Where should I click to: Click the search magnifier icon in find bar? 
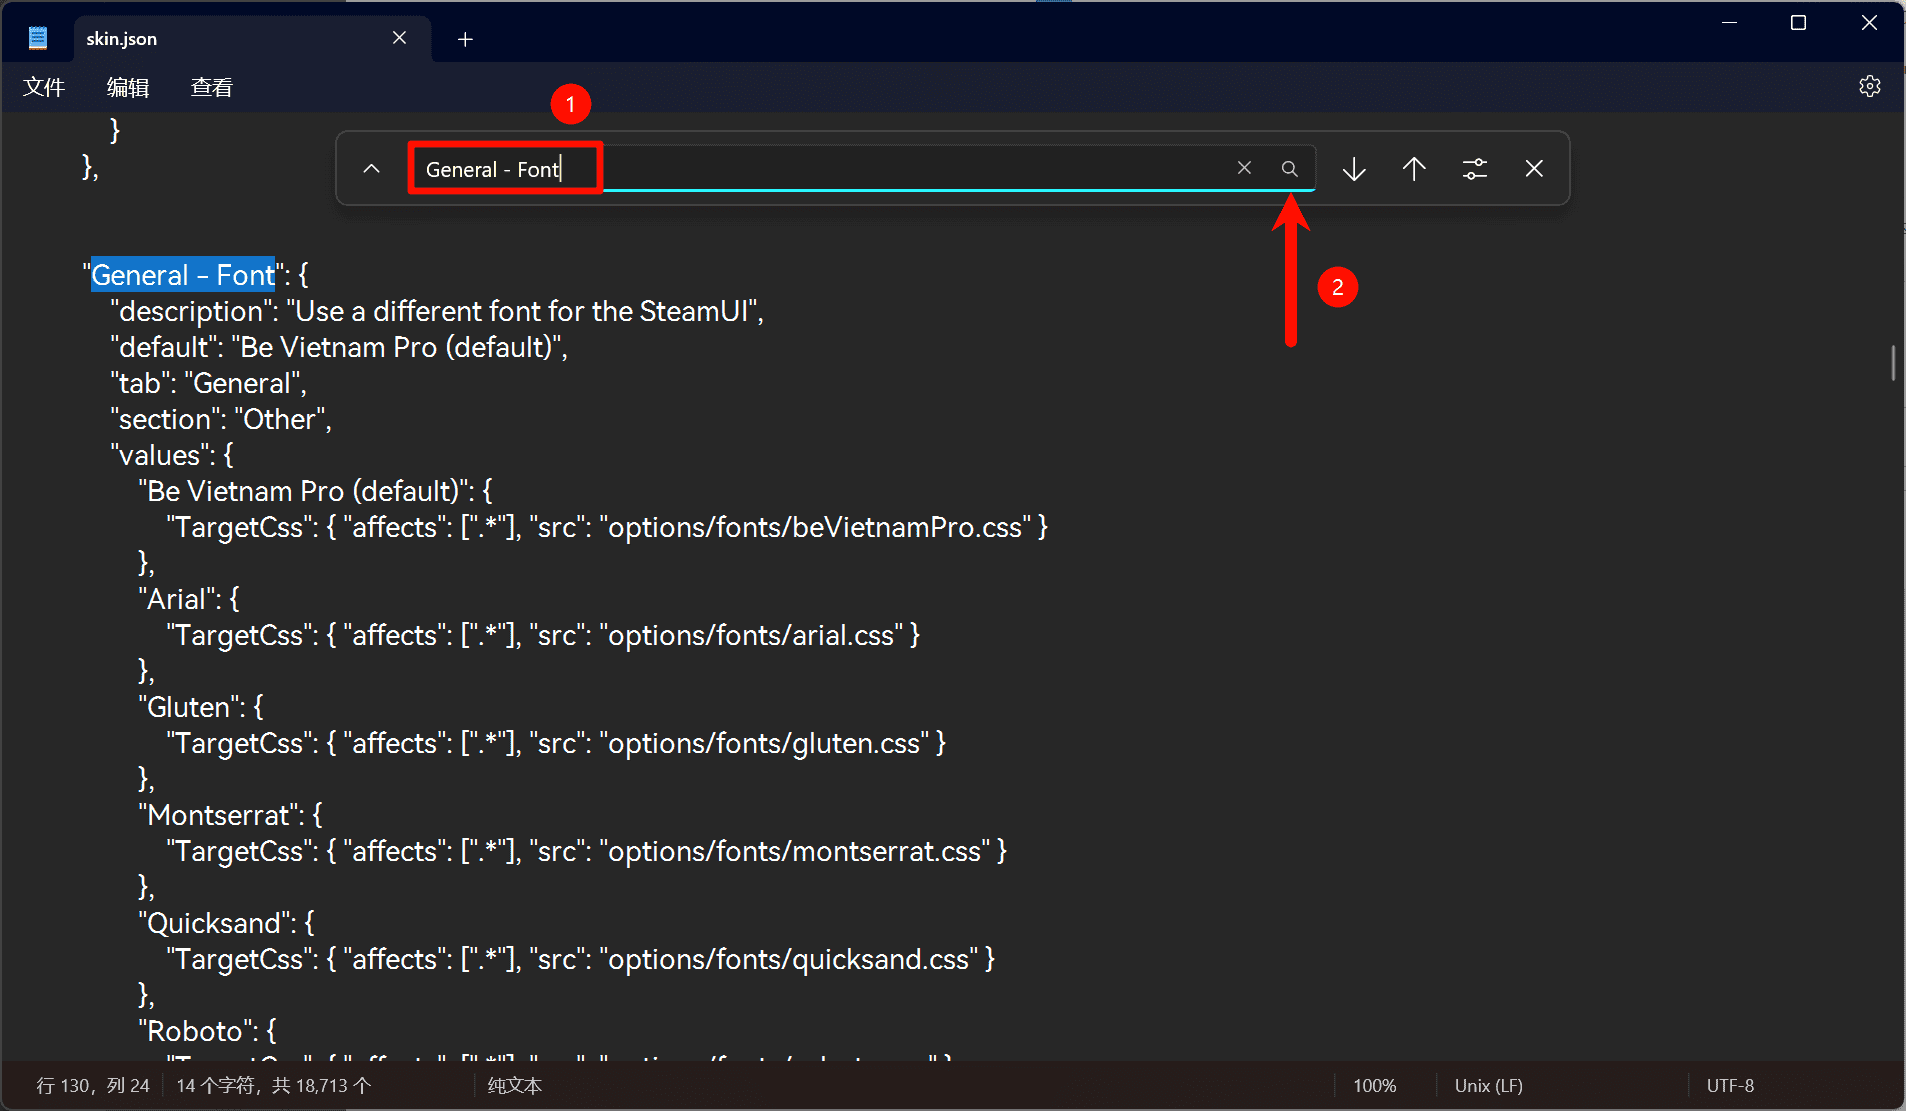pyautogui.click(x=1290, y=169)
